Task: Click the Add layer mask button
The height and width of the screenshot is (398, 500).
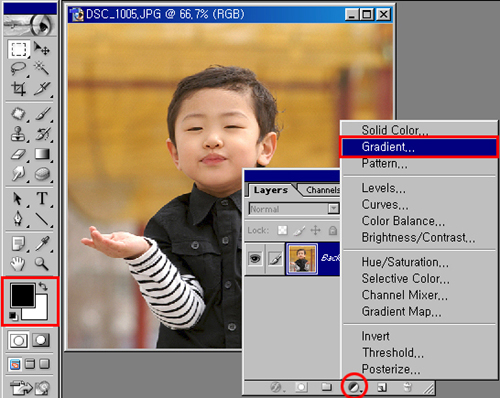Action: [x=301, y=387]
